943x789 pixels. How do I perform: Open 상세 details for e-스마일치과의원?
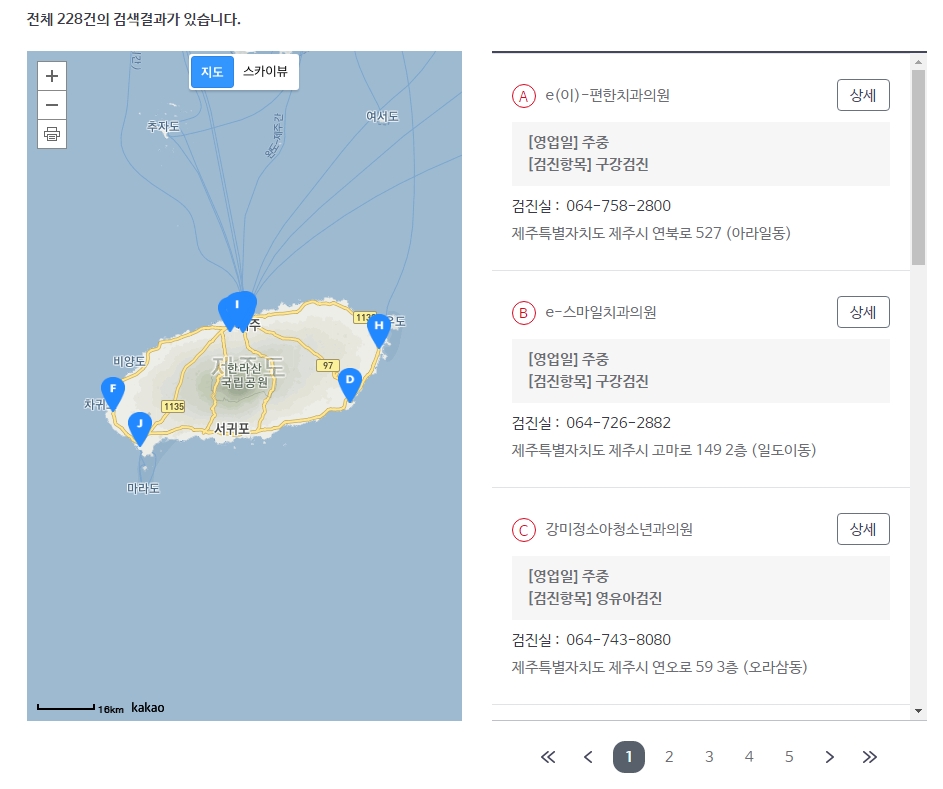(862, 312)
